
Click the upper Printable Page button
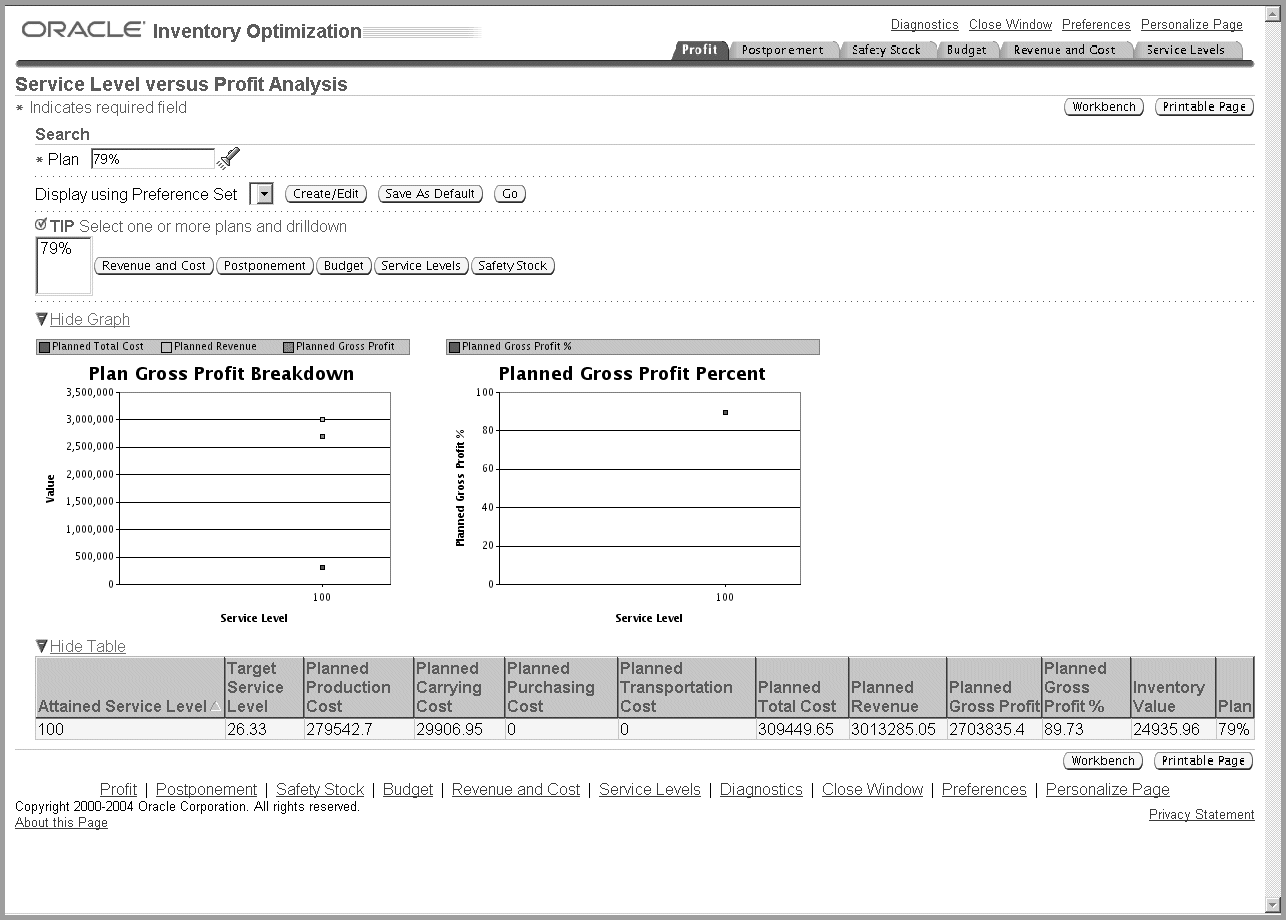(x=1204, y=107)
